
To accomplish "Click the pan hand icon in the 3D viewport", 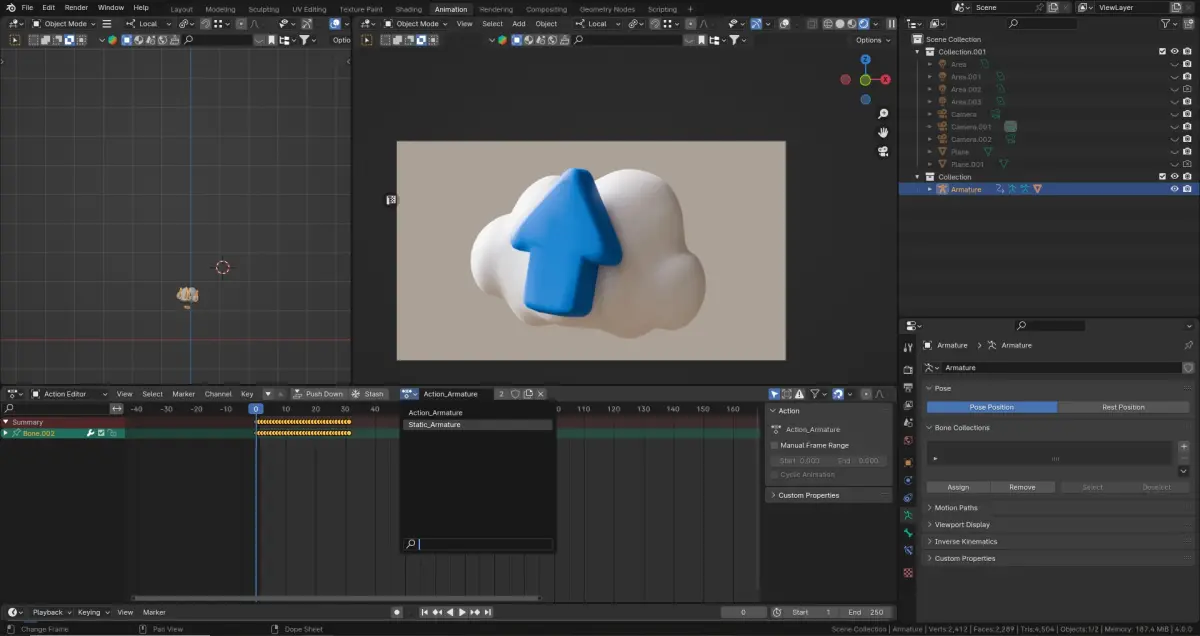I will point(883,132).
